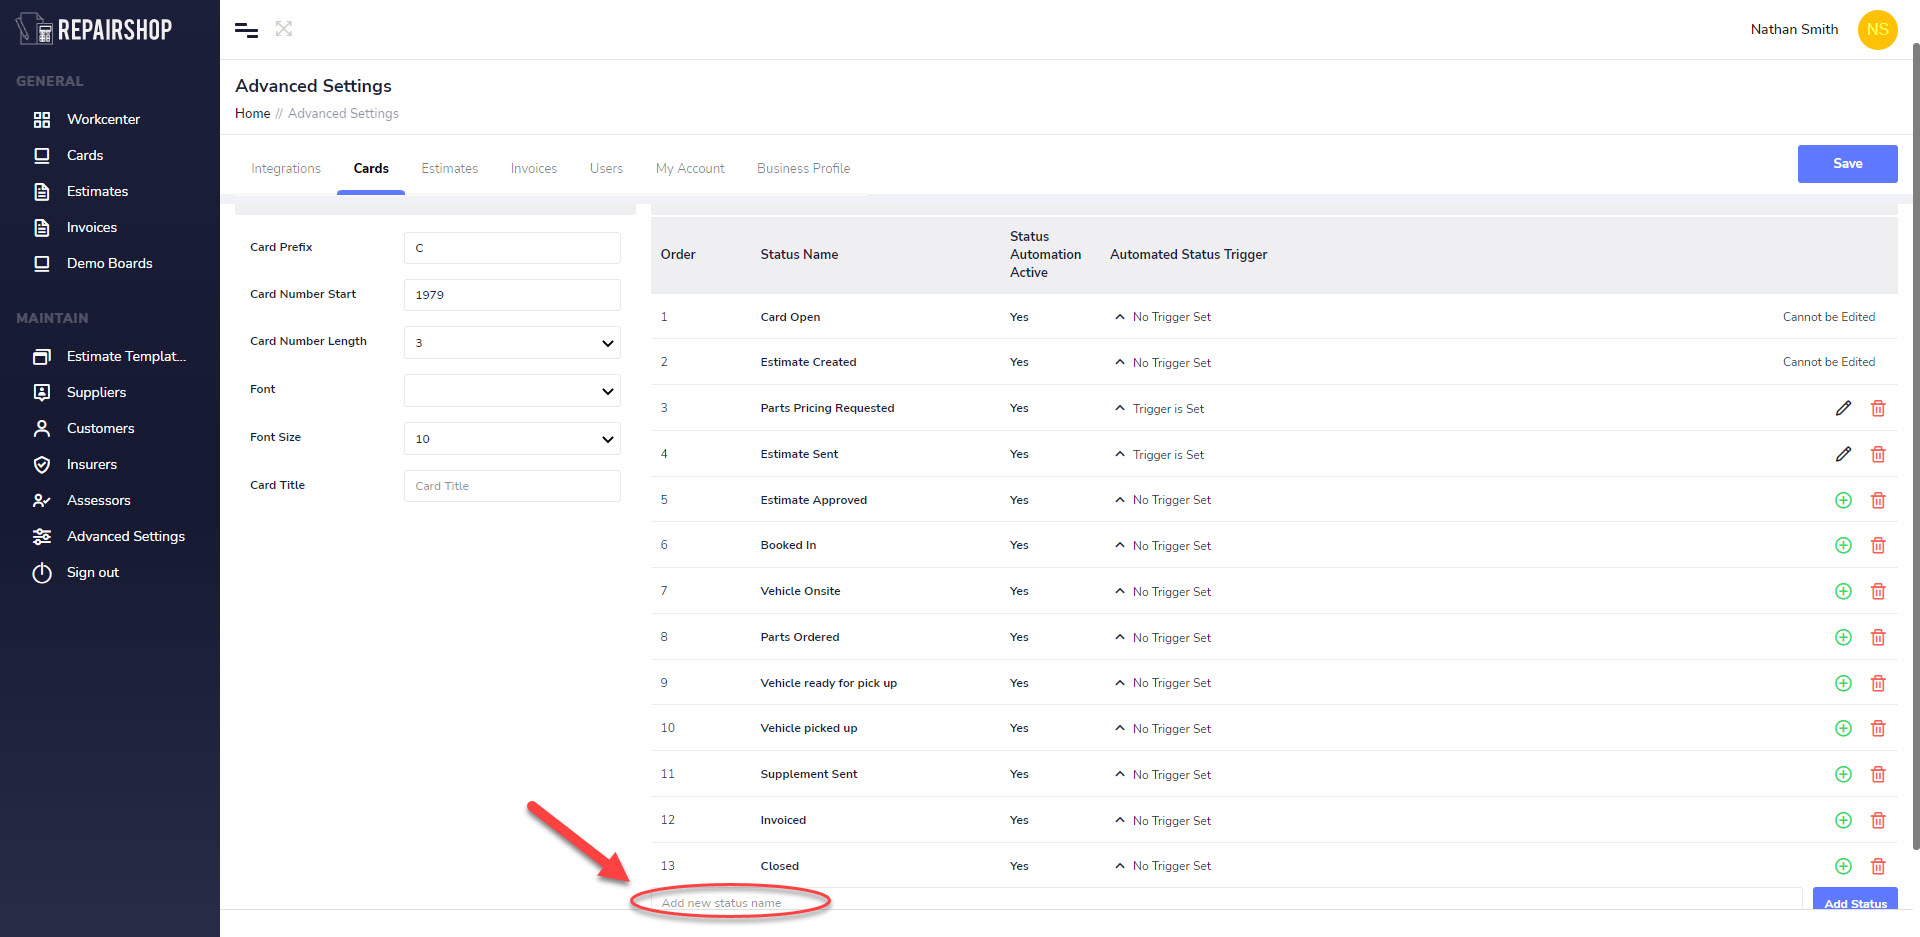Open Assessors in the sidebar
1920x937 pixels.
coord(98,500)
